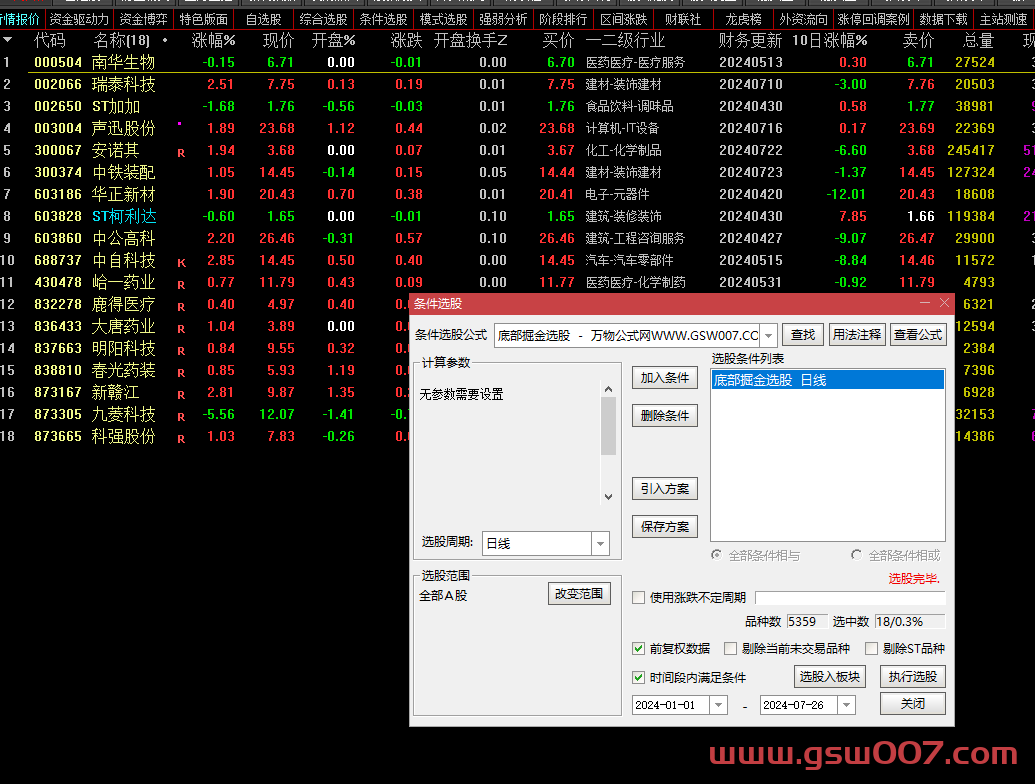1035x784 pixels.
Task: Sort by the 现价 column header
Action: click(278, 41)
